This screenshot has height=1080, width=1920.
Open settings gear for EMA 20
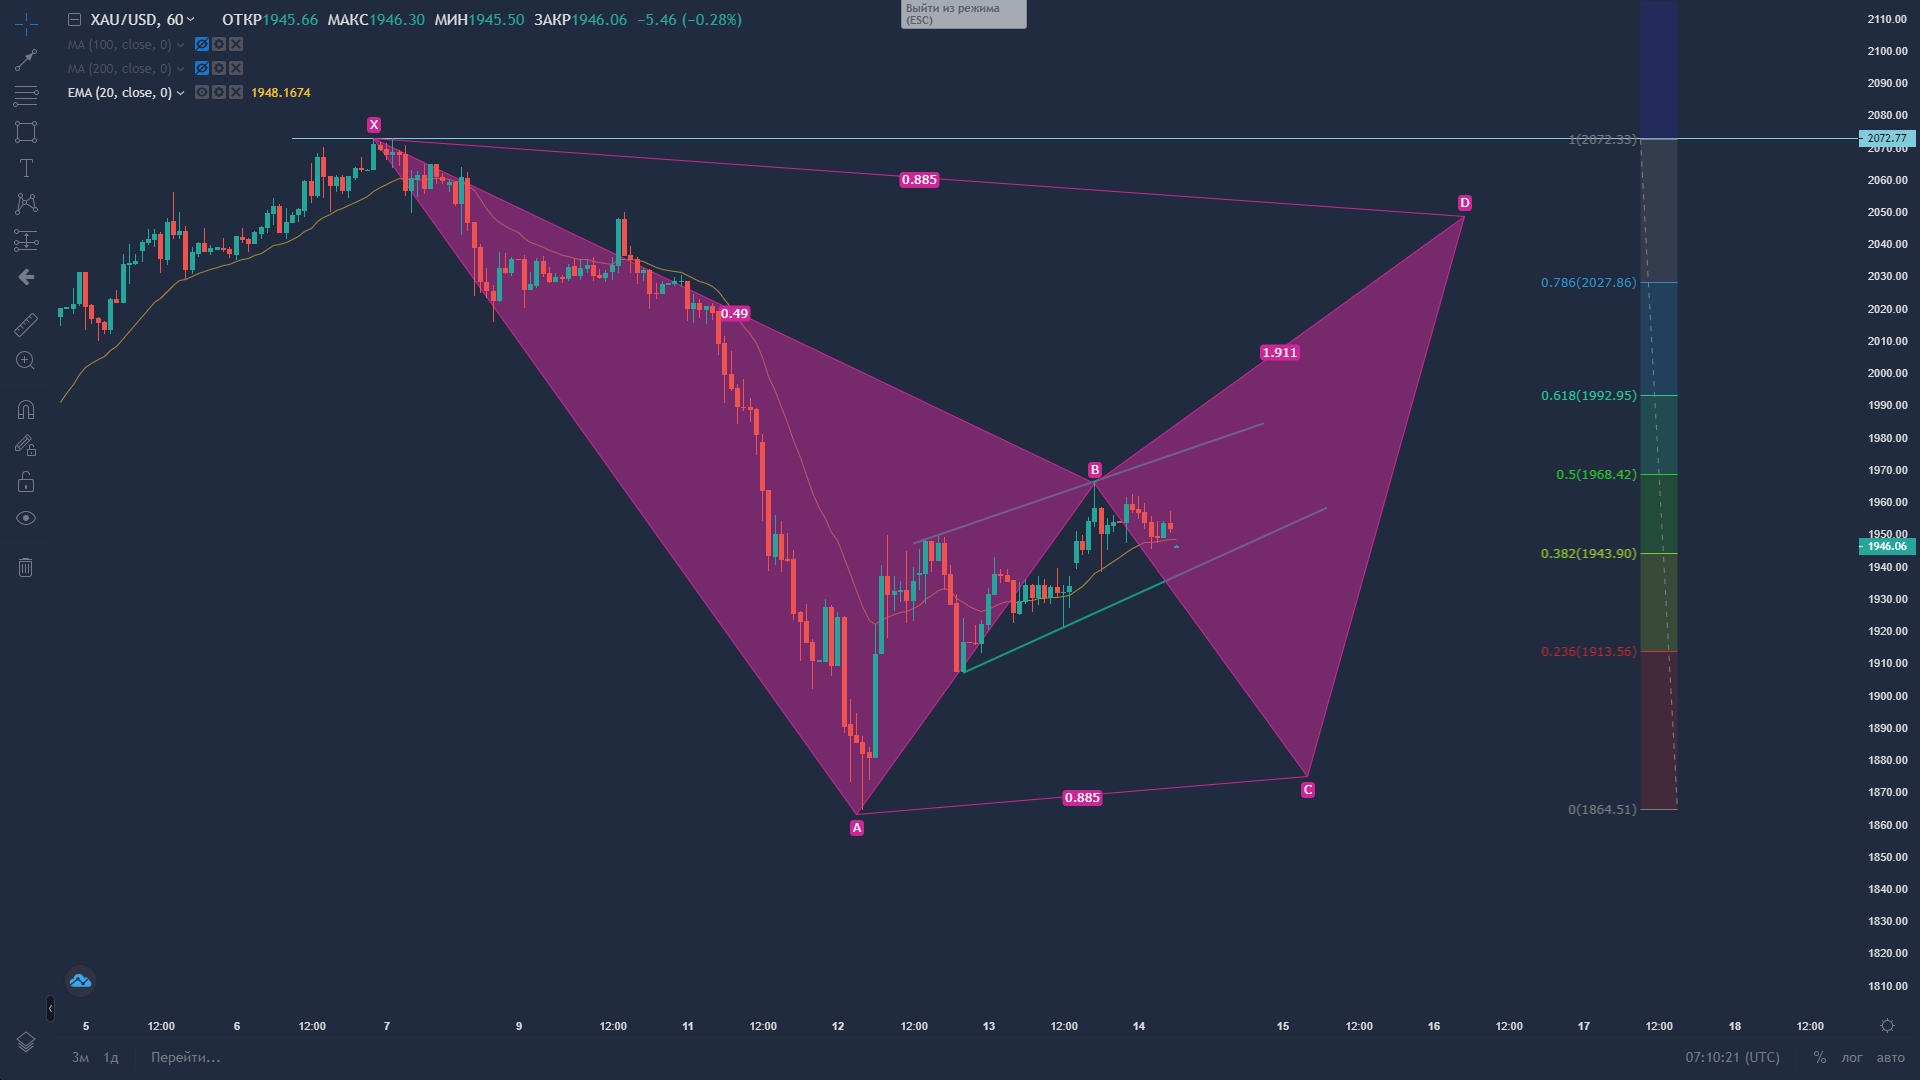[219, 92]
